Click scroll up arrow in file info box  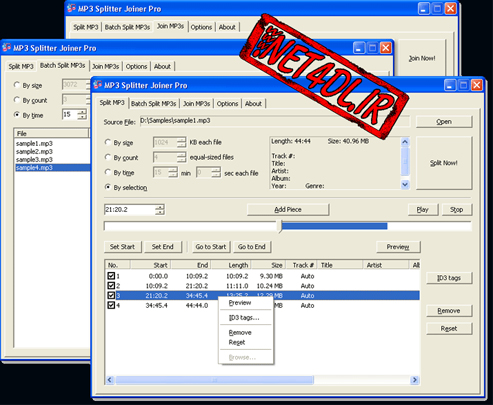(x=405, y=142)
